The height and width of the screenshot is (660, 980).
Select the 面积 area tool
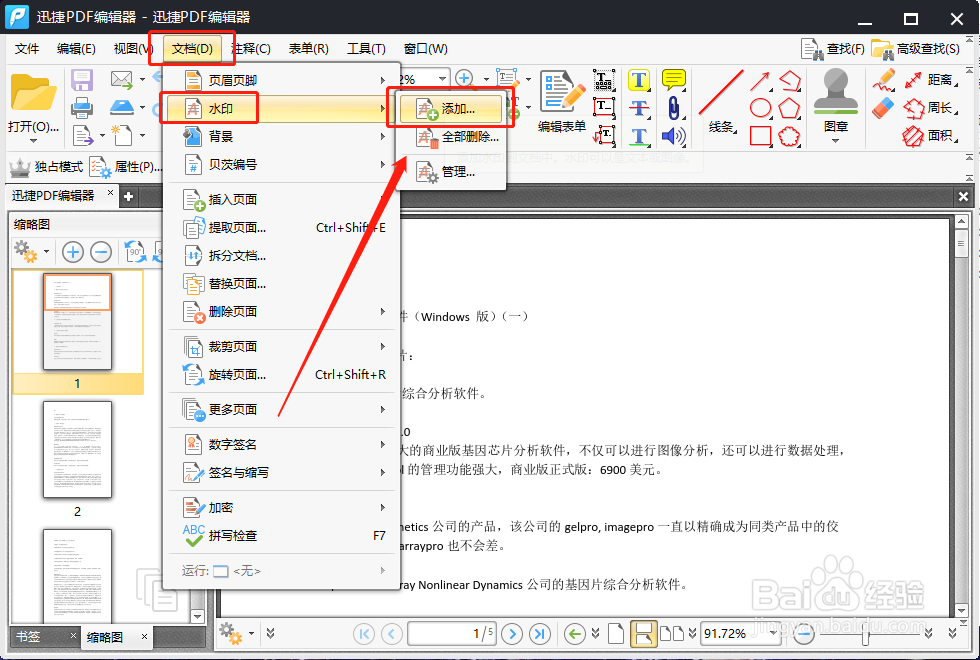(931, 136)
